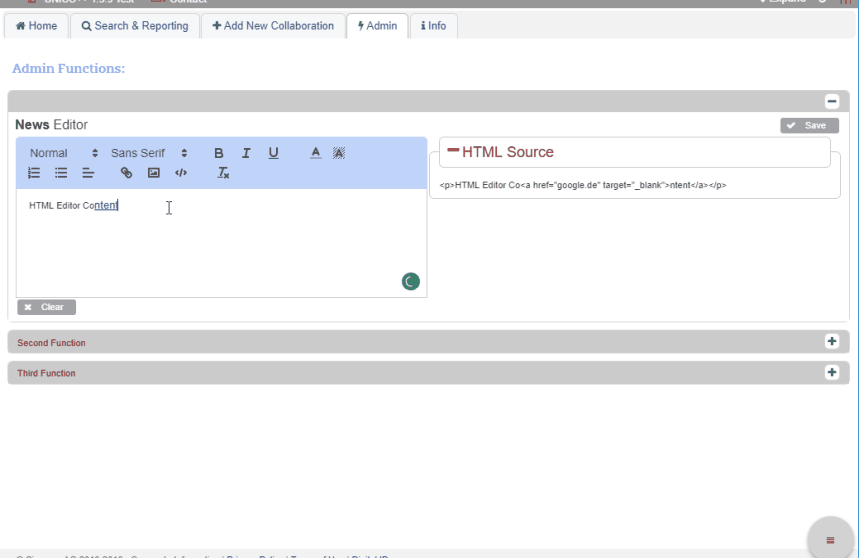Screen dimensions: 859x558
Task: Expand the Second Function section
Action: (832, 341)
